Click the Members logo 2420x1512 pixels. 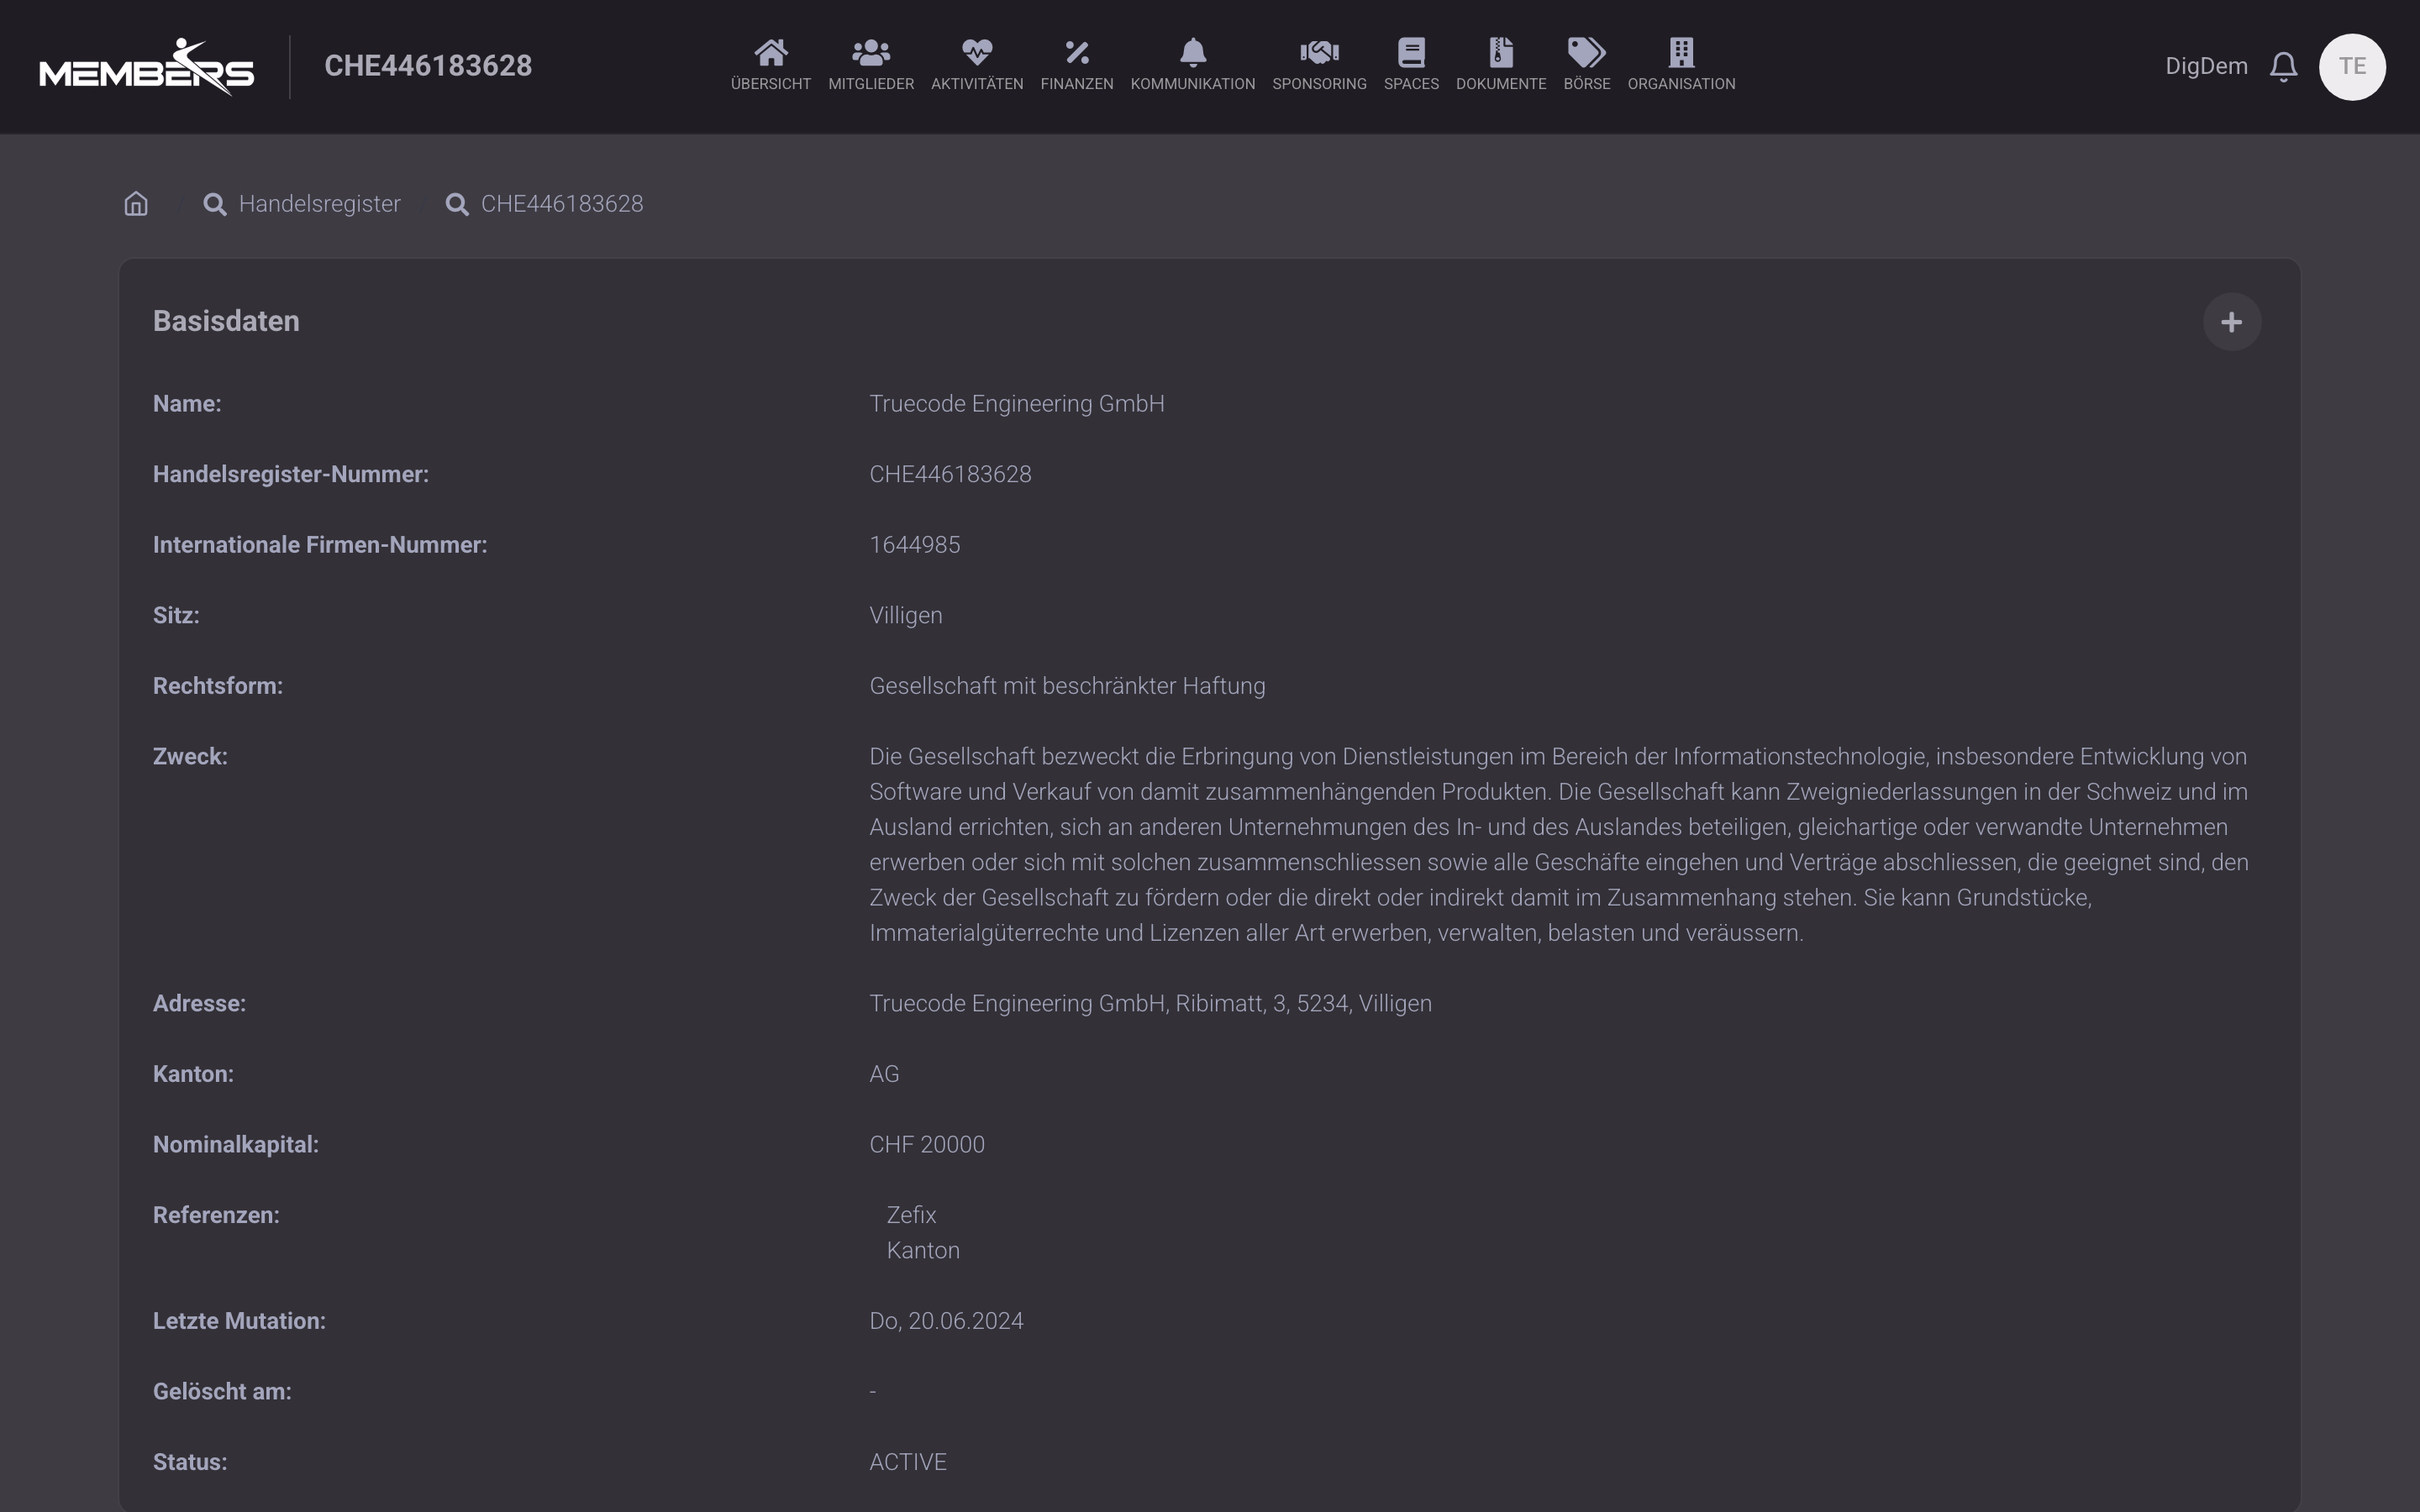146,67
